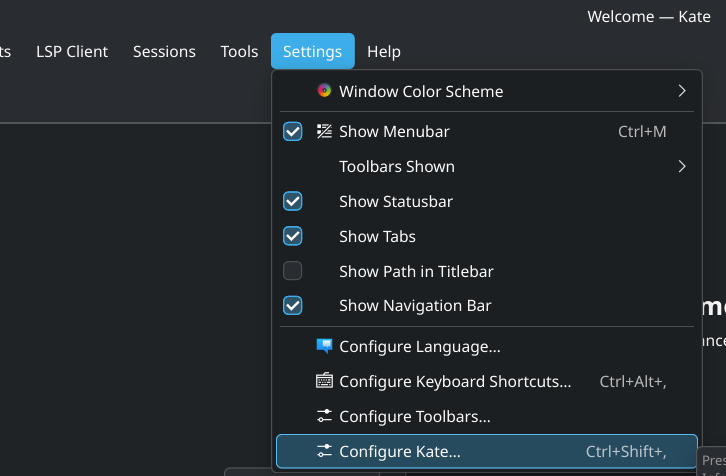Image resolution: width=726 pixels, height=476 pixels.
Task: Click the Configure Language speech bubble icon
Action: 324,346
